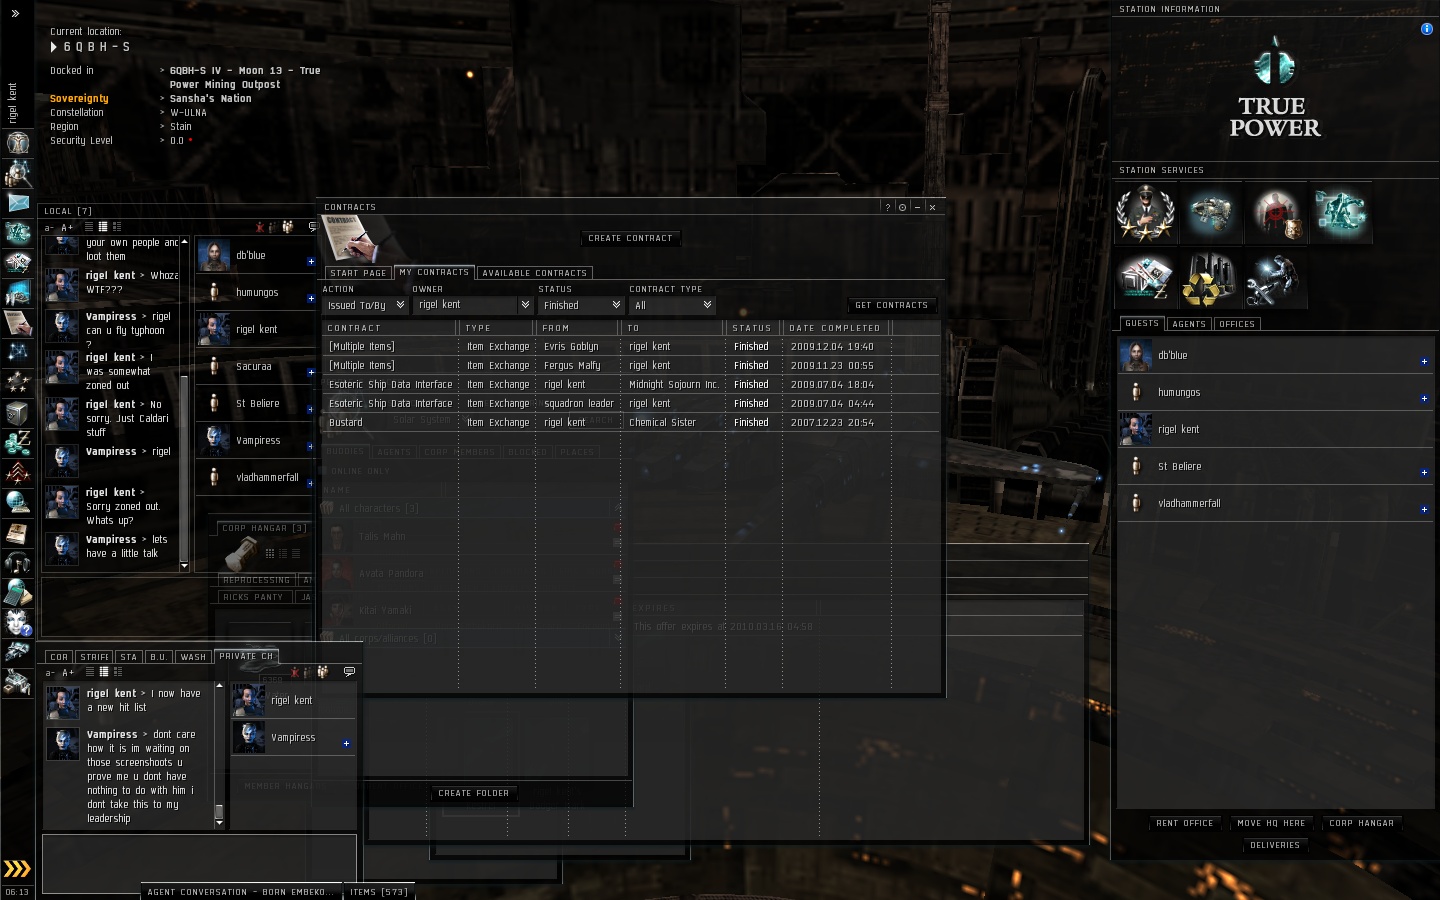Open the contracts clipboard icon in sidebar
1440x900 pixels.
coord(17,322)
